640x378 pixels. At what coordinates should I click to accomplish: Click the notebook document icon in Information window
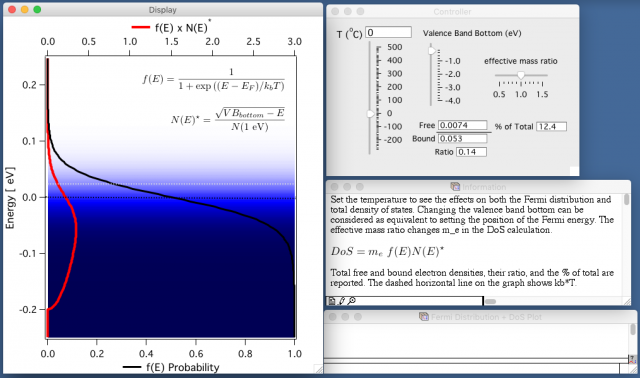332,301
